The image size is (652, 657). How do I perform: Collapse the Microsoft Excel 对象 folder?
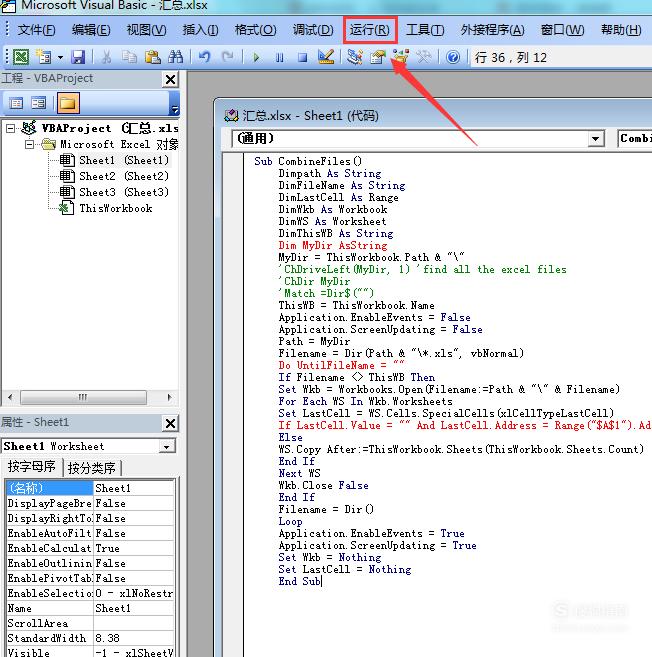pos(29,145)
